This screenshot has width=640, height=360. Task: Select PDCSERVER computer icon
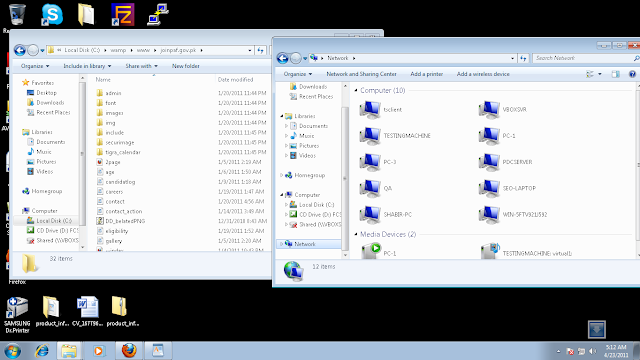click(x=505, y=162)
